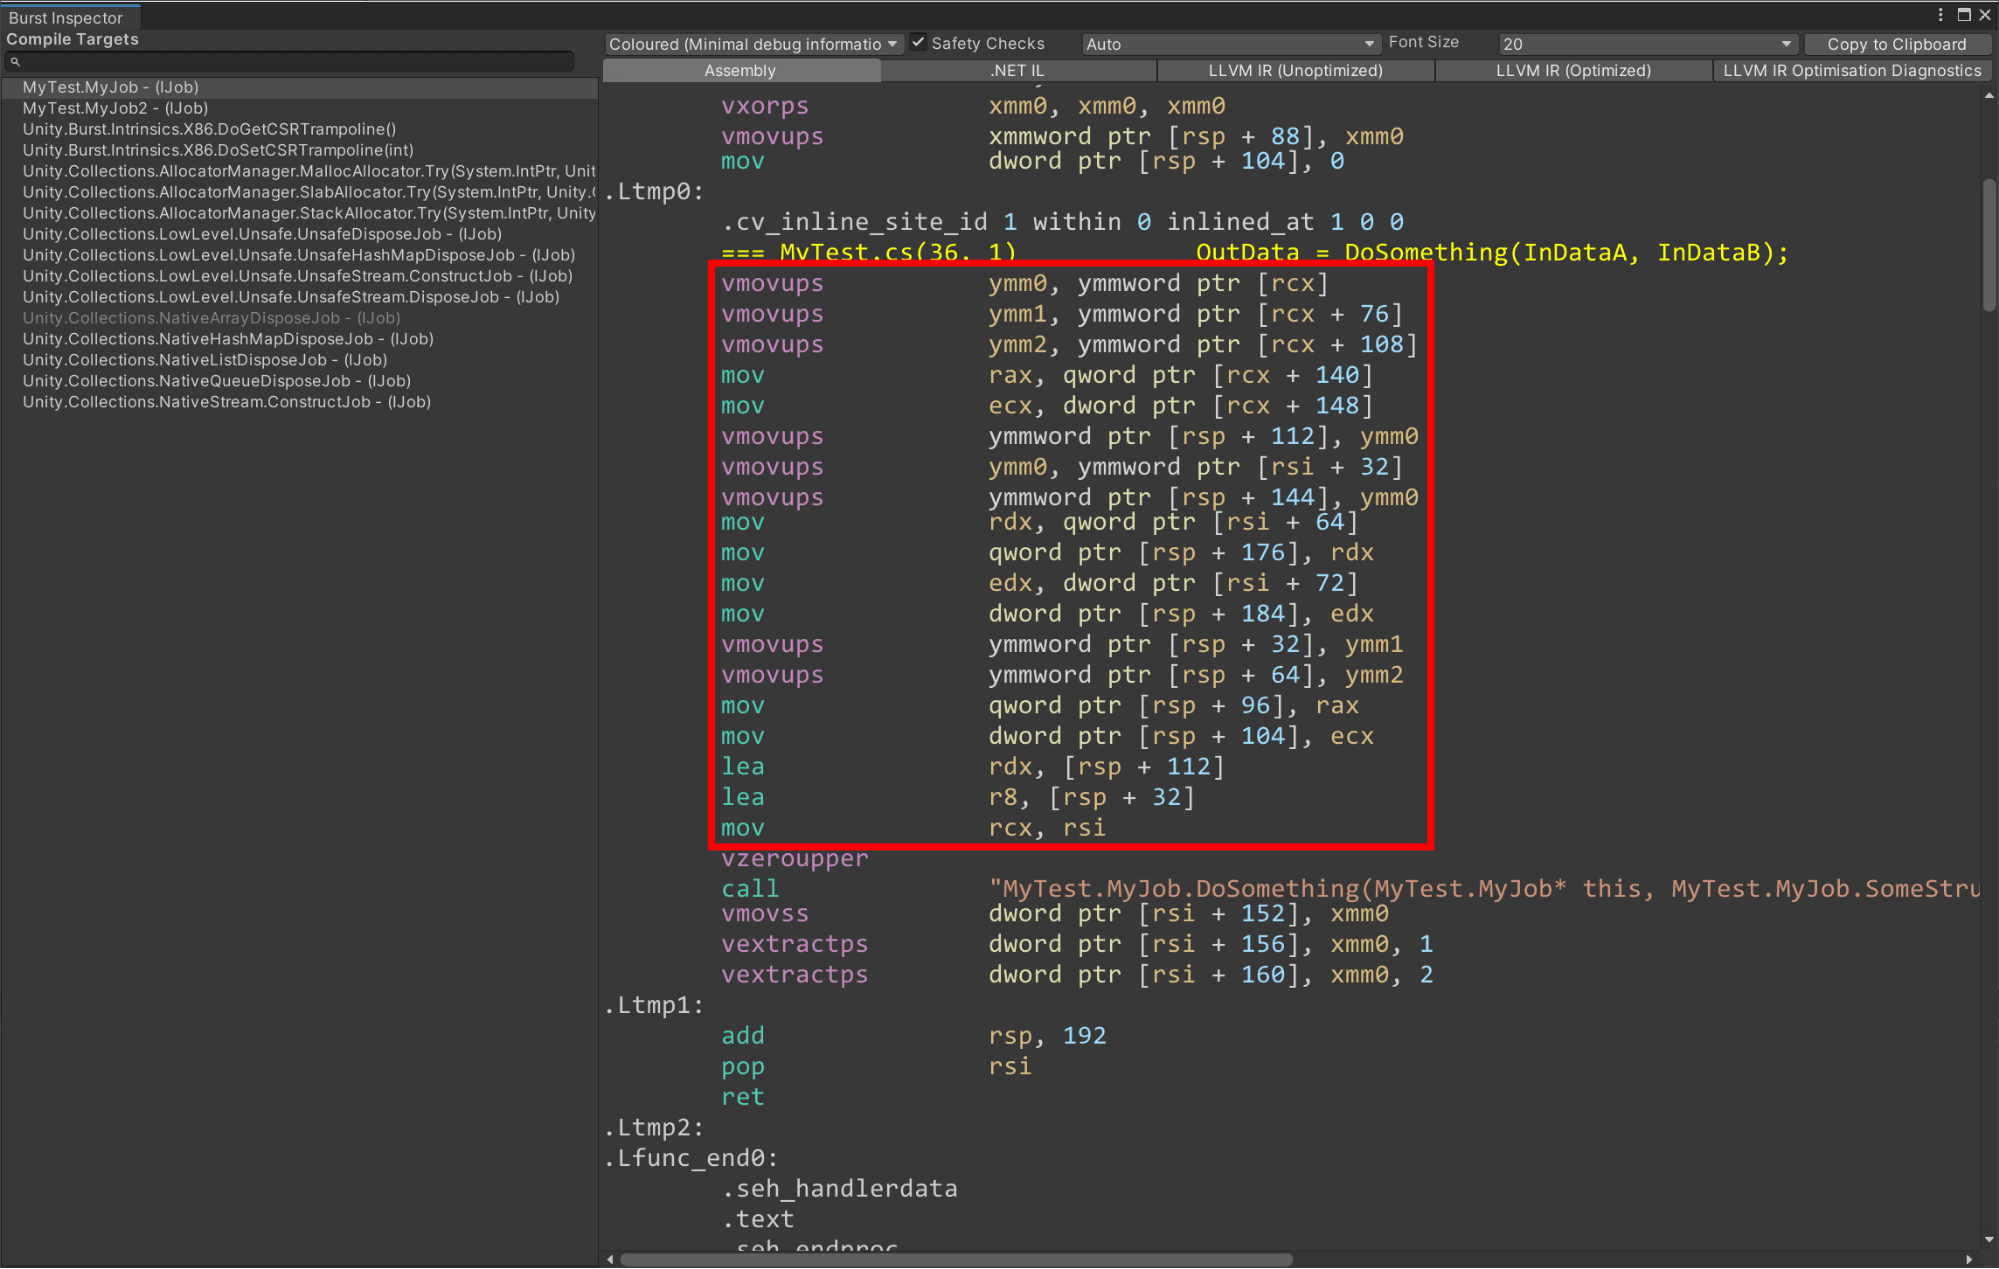
Task: Select SlabAllocator.Try compile target
Action: click(x=300, y=193)
